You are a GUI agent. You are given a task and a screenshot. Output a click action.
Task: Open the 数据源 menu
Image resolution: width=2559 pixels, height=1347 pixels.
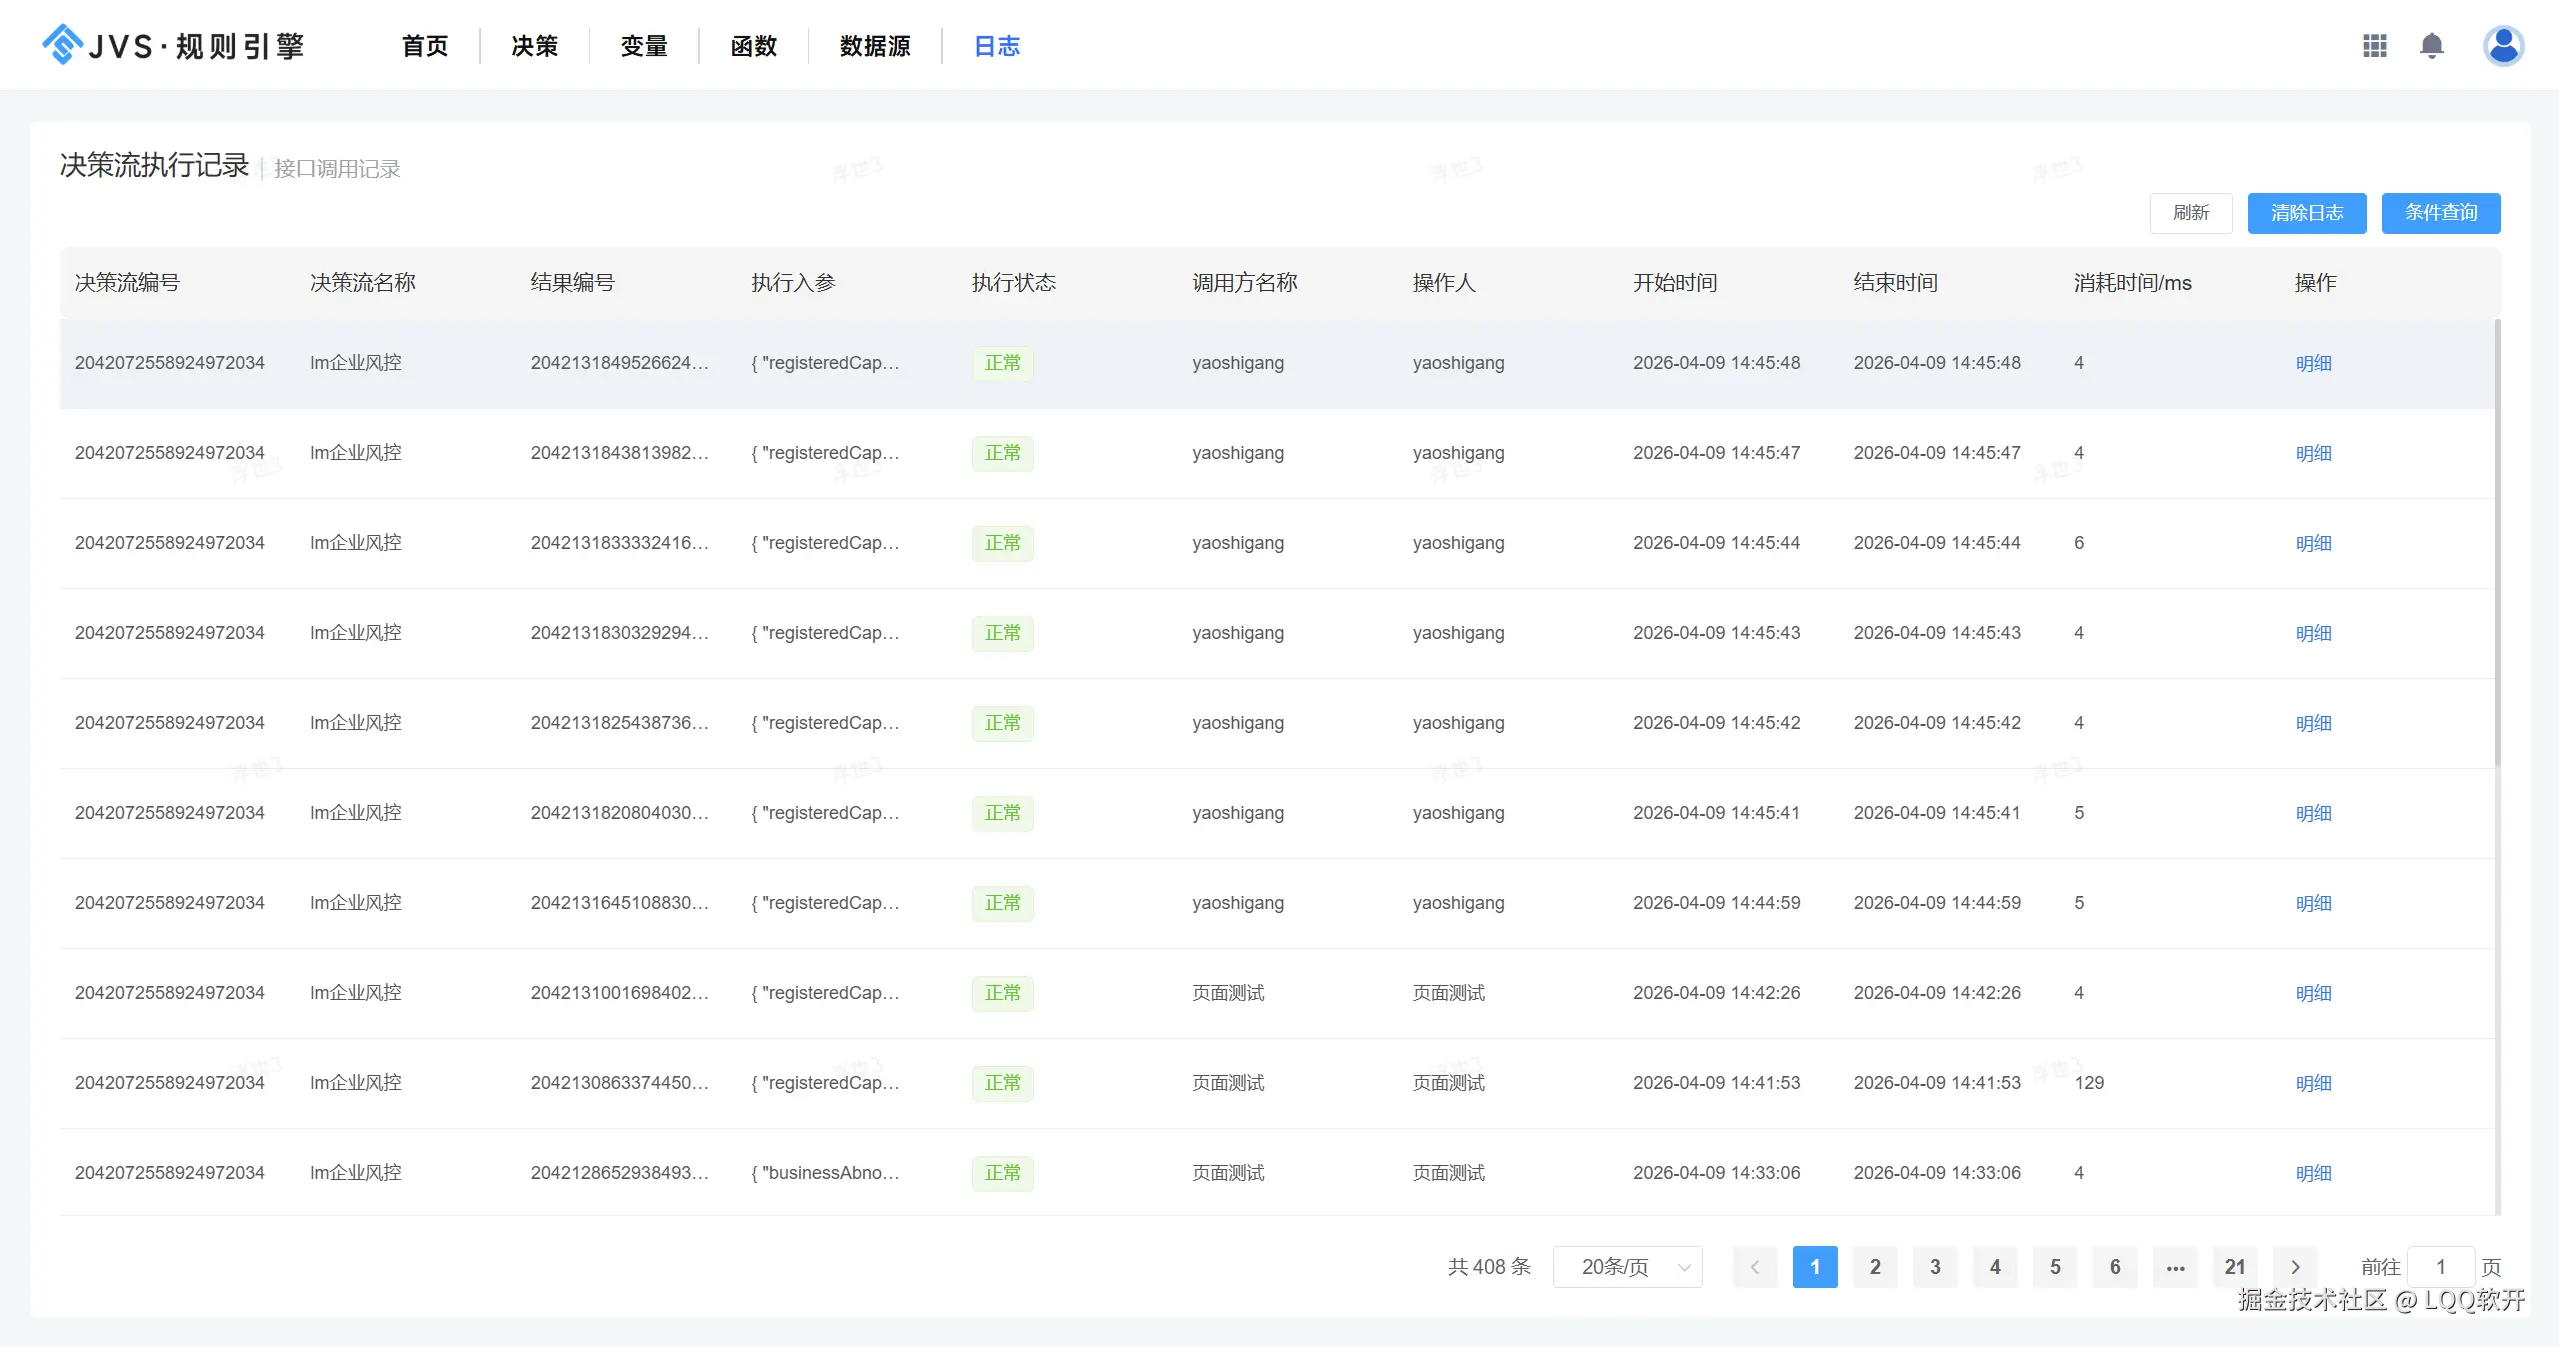pos(874,46)
